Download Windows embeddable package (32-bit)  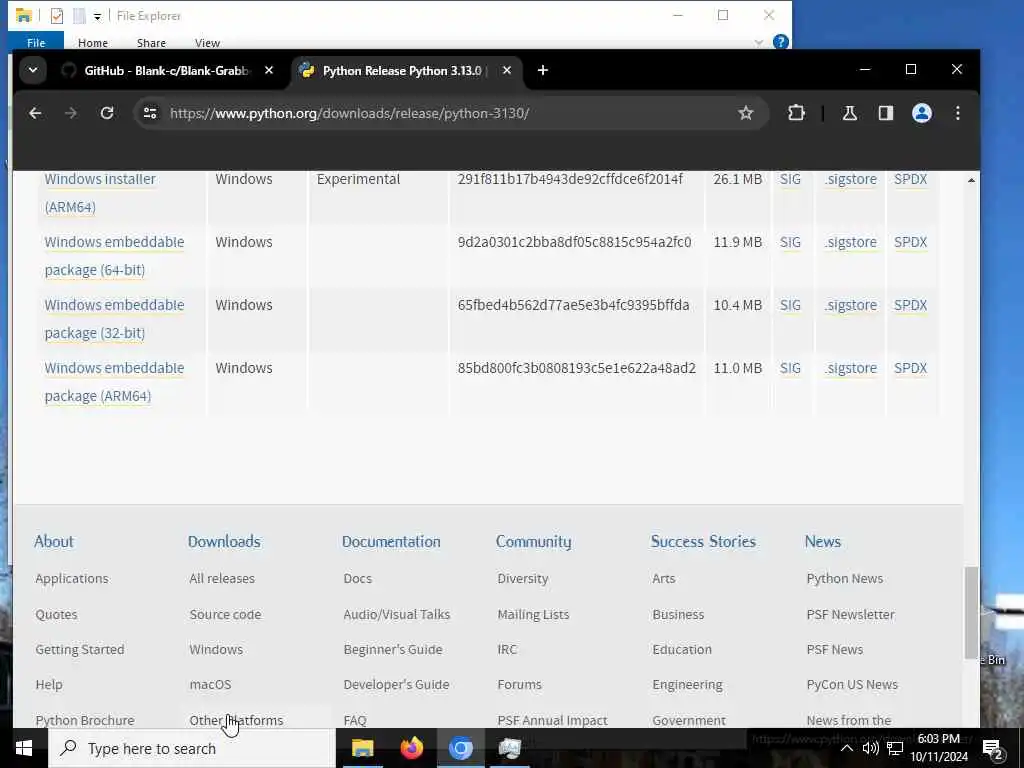pyautogui.click(x=114, y=319)
